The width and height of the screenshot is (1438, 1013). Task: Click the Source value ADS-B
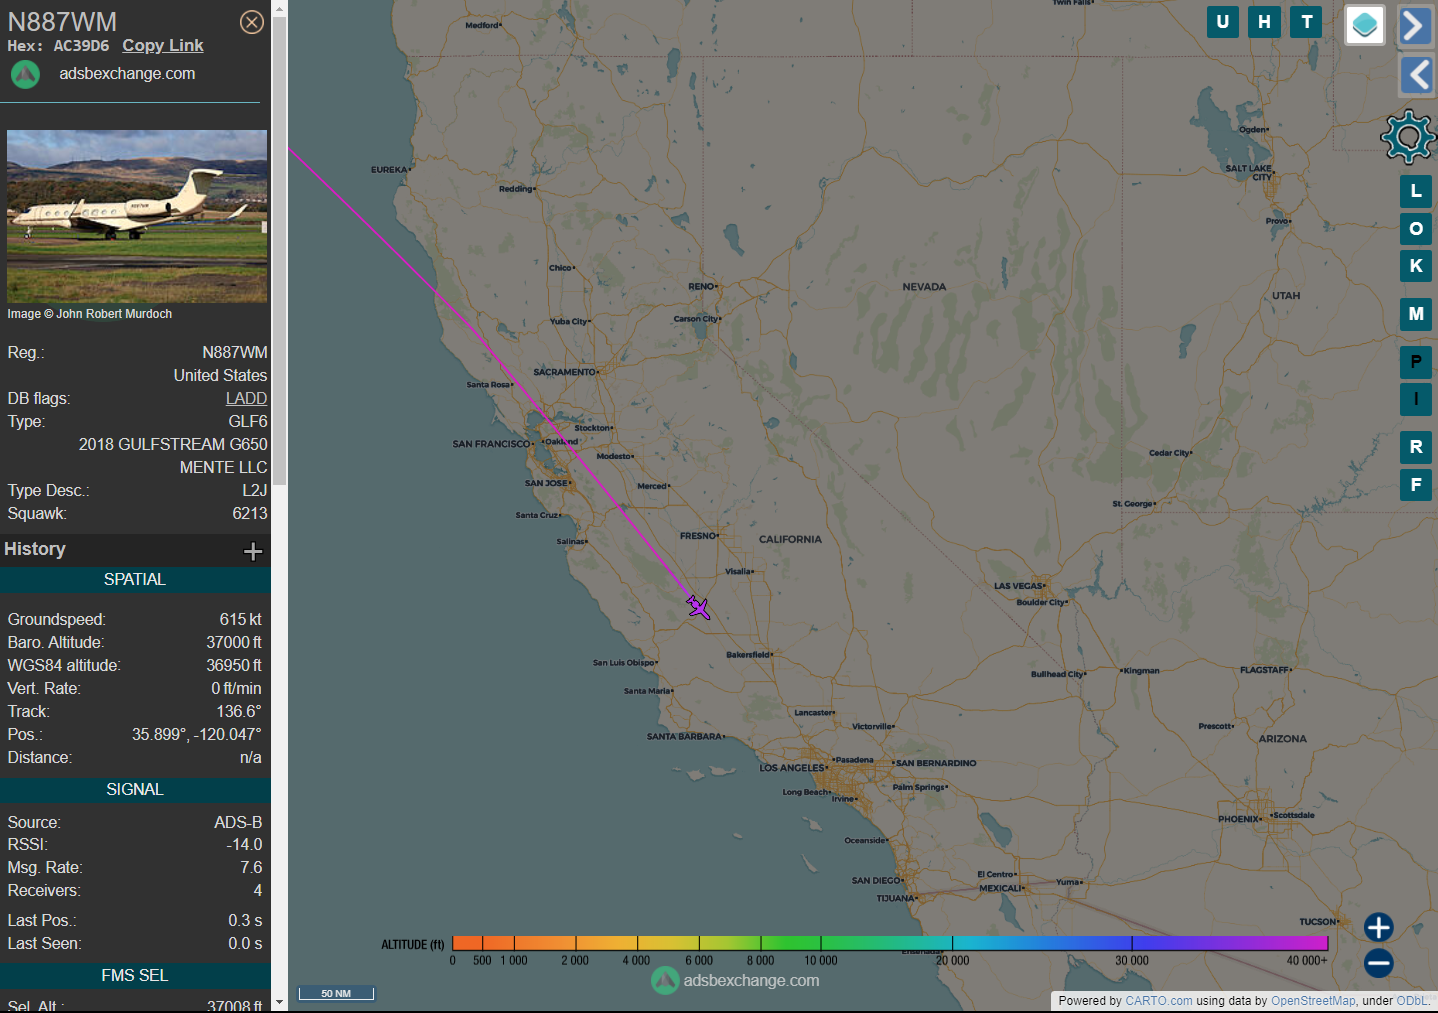(x=238, y=823)
